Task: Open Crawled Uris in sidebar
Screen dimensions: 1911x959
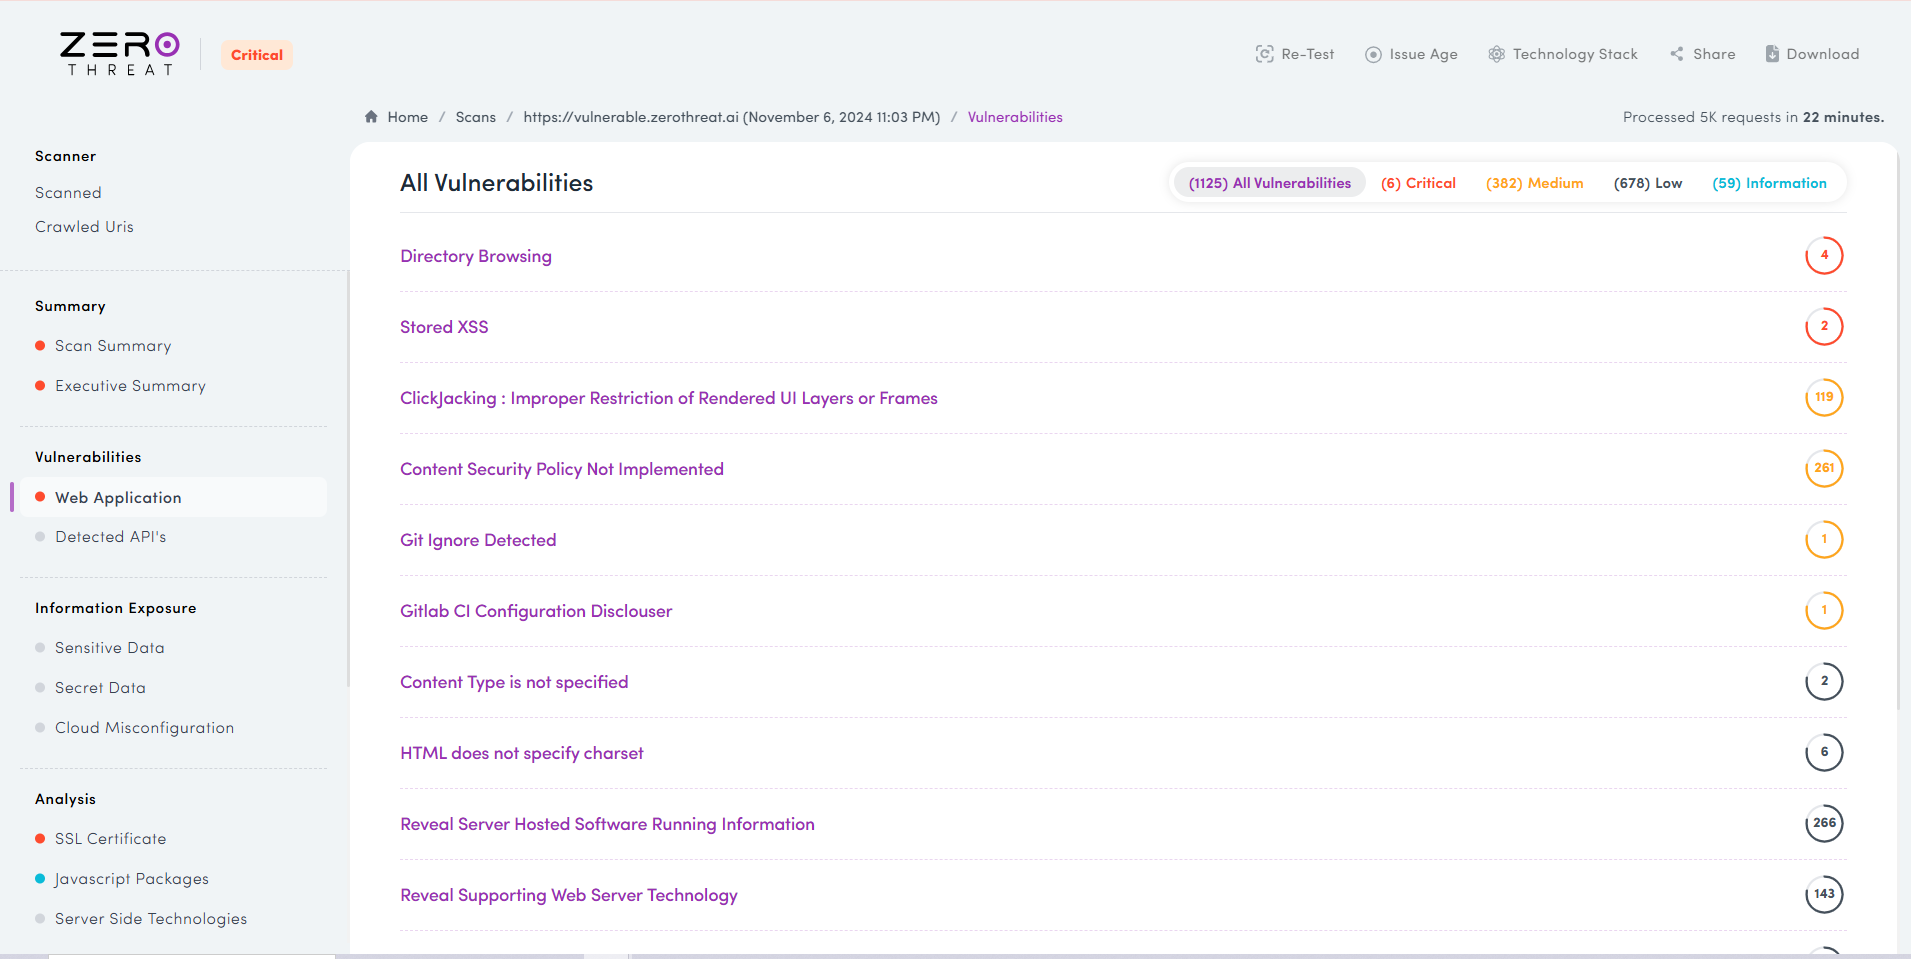Action: pyautogui.click(x=84, y=227)
